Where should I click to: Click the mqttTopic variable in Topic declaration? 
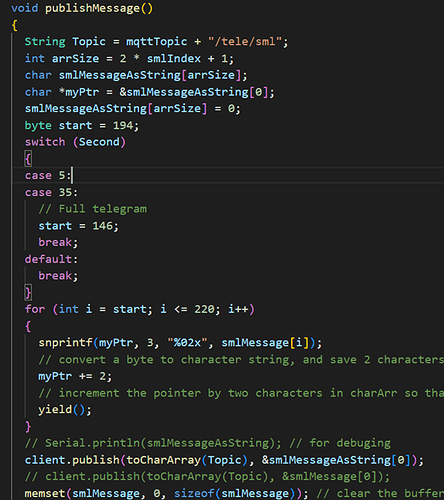coord(156,42)
